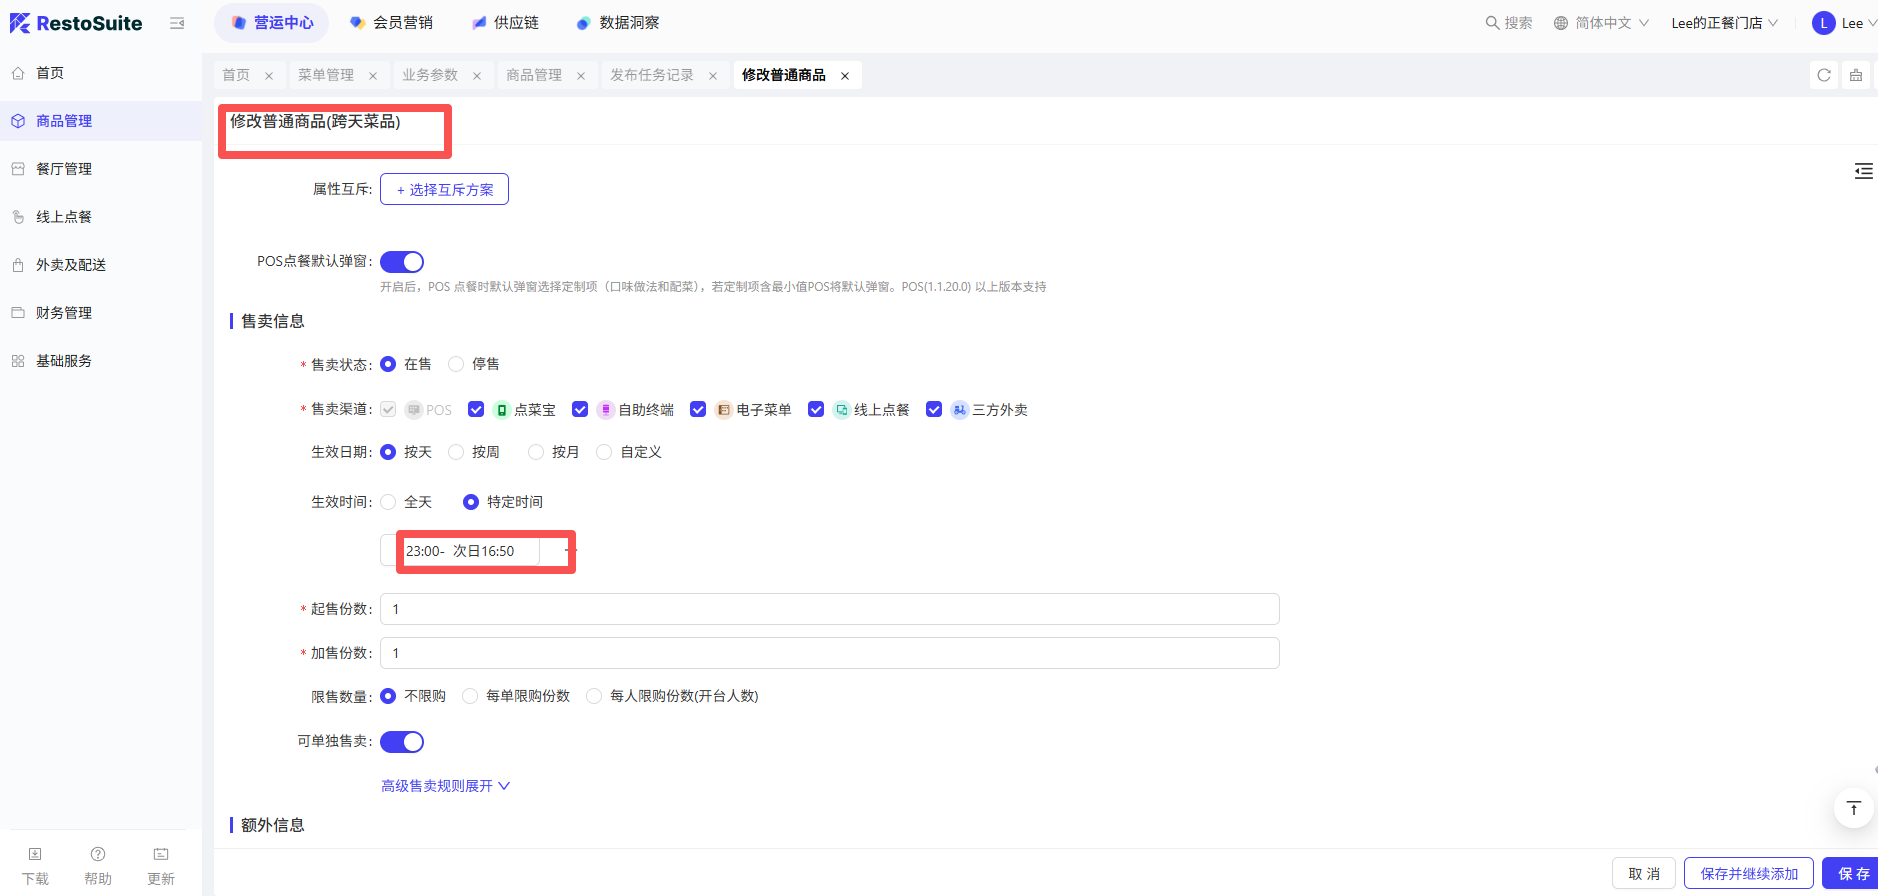The image size is (1878, 896).
Task: Click the 选择互斥方案 button
Action: pos(444,189)
